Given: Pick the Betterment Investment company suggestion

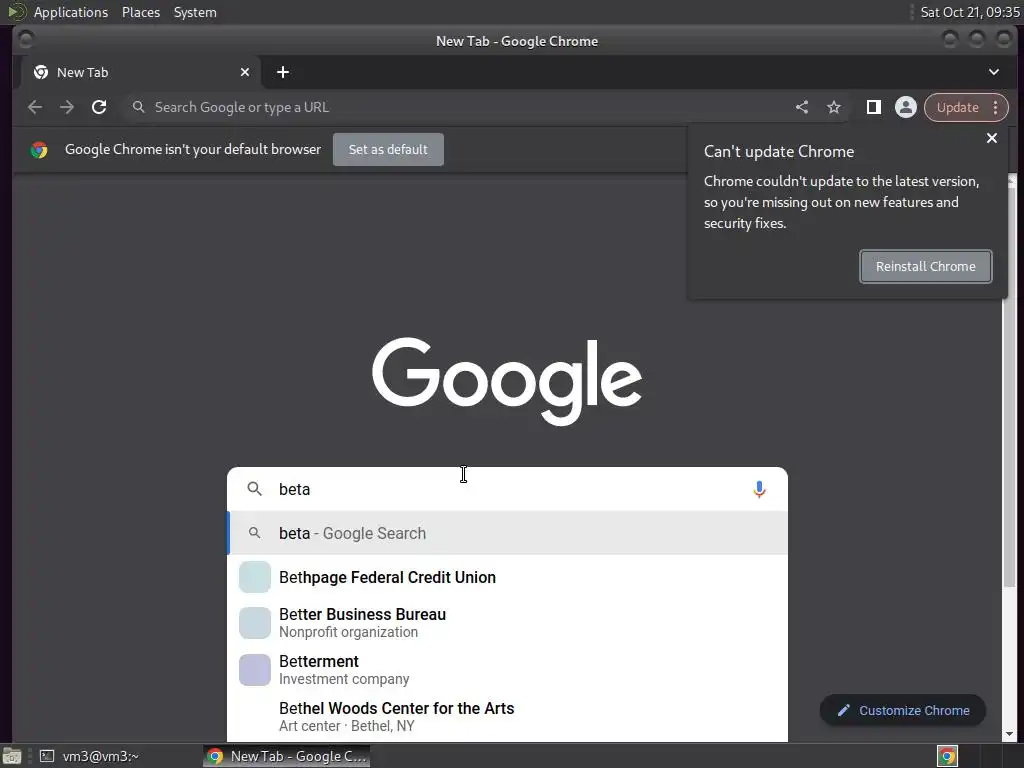Looking at the screenshot, I should 507,670.
